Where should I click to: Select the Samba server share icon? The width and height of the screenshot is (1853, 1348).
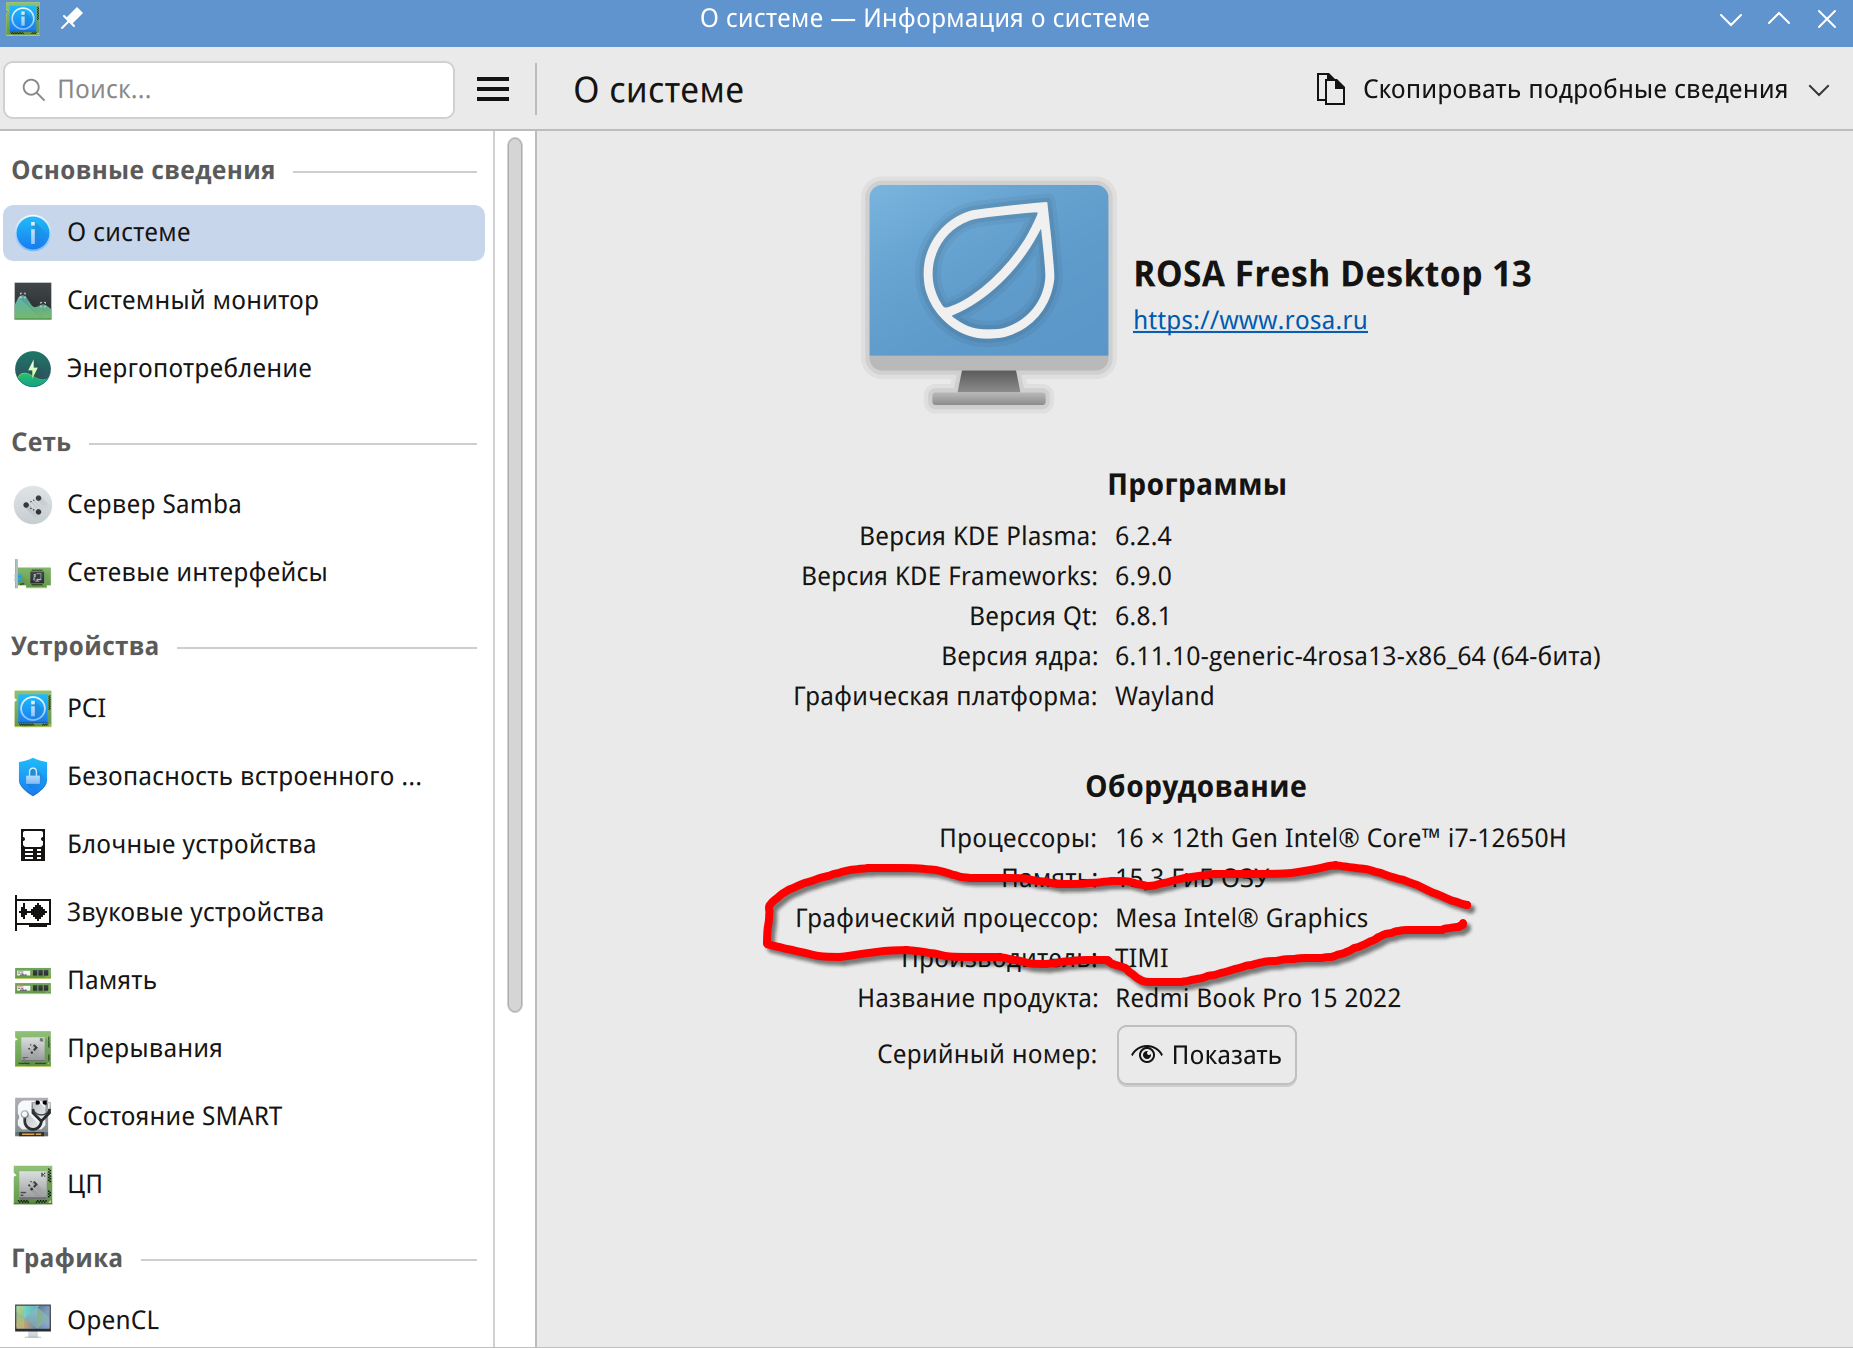33,505
